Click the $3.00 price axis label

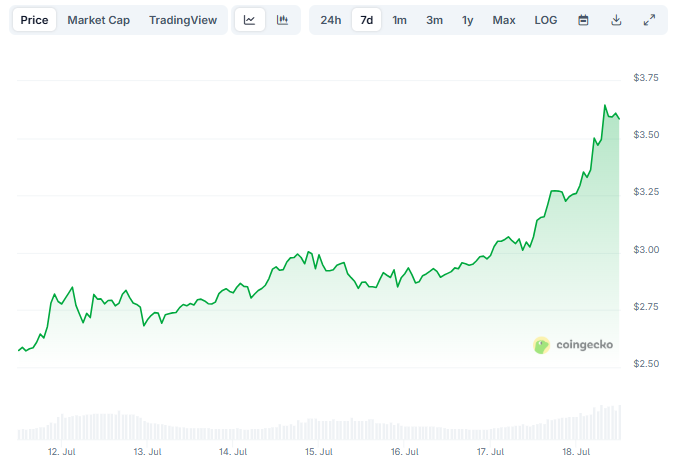tap(646, 250)
